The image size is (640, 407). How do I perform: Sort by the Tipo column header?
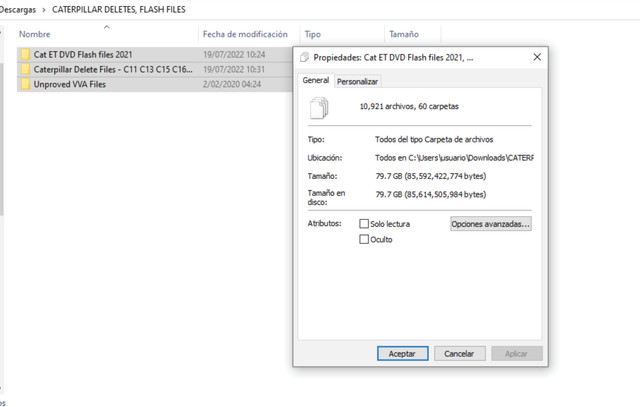(x=313, y=34)
